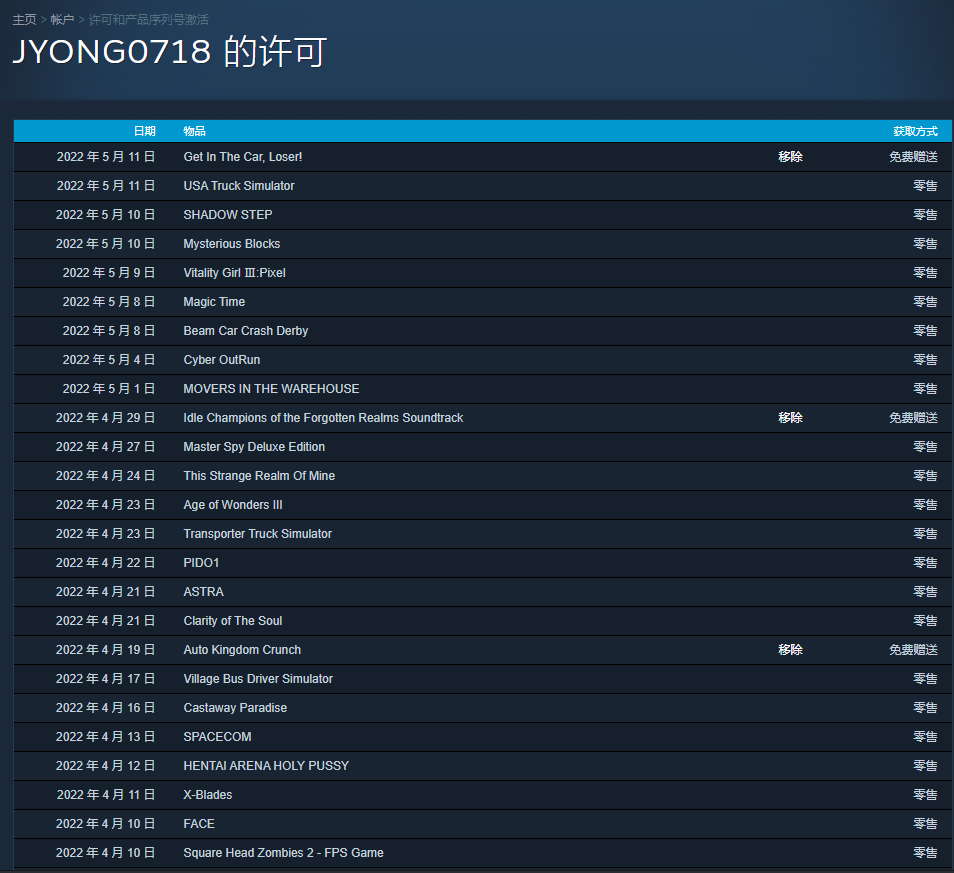The image size is (954, 873).
Task: Select Square Head Zombies 2 - FPS Game
Action: click(284, 853)
